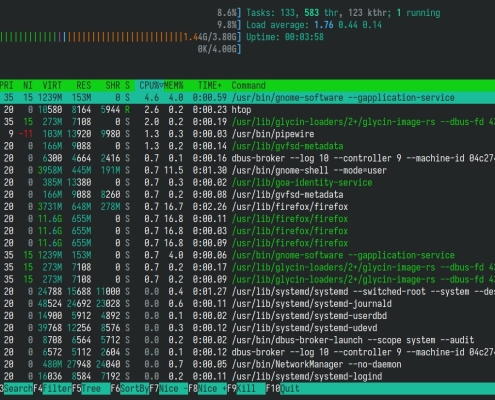Select the highlighted gnome-software row with 4.6 CPU

pyautogui.click(x=247, y=98)
